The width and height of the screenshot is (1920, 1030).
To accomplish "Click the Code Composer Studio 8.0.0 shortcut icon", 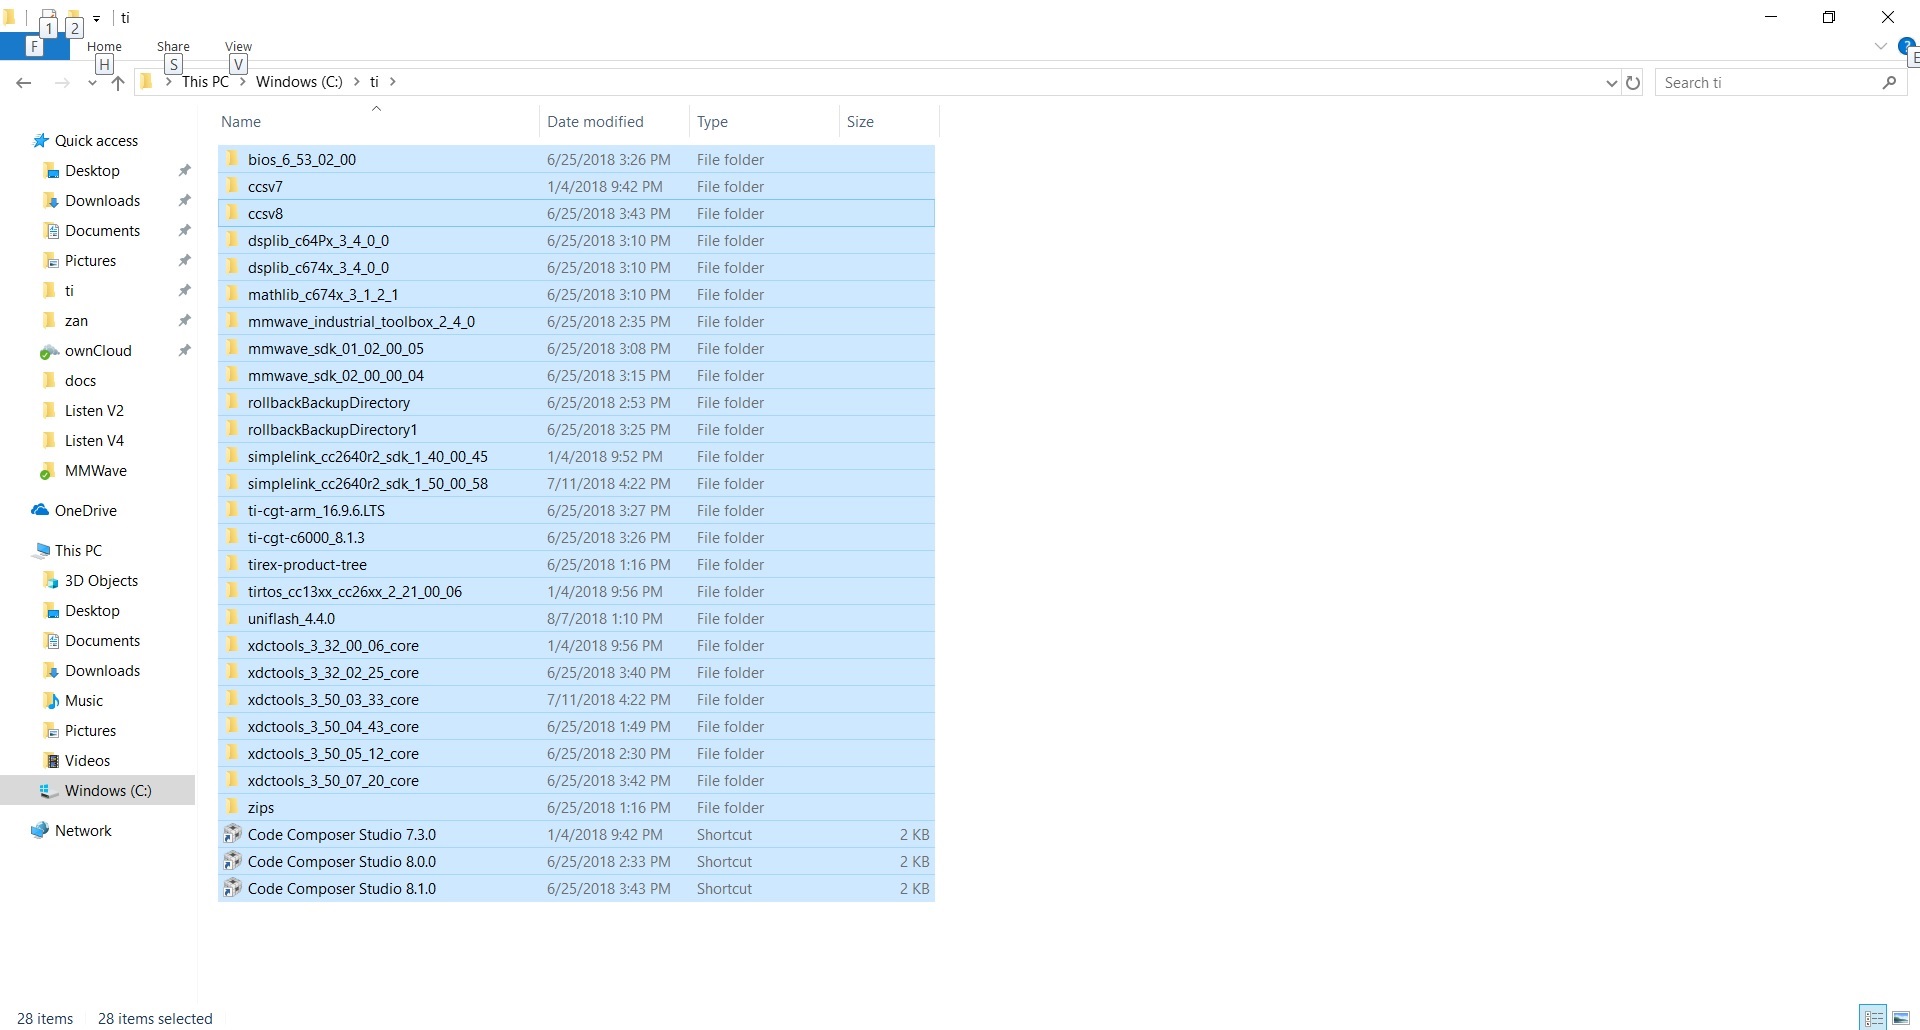I will coord(232,861).
